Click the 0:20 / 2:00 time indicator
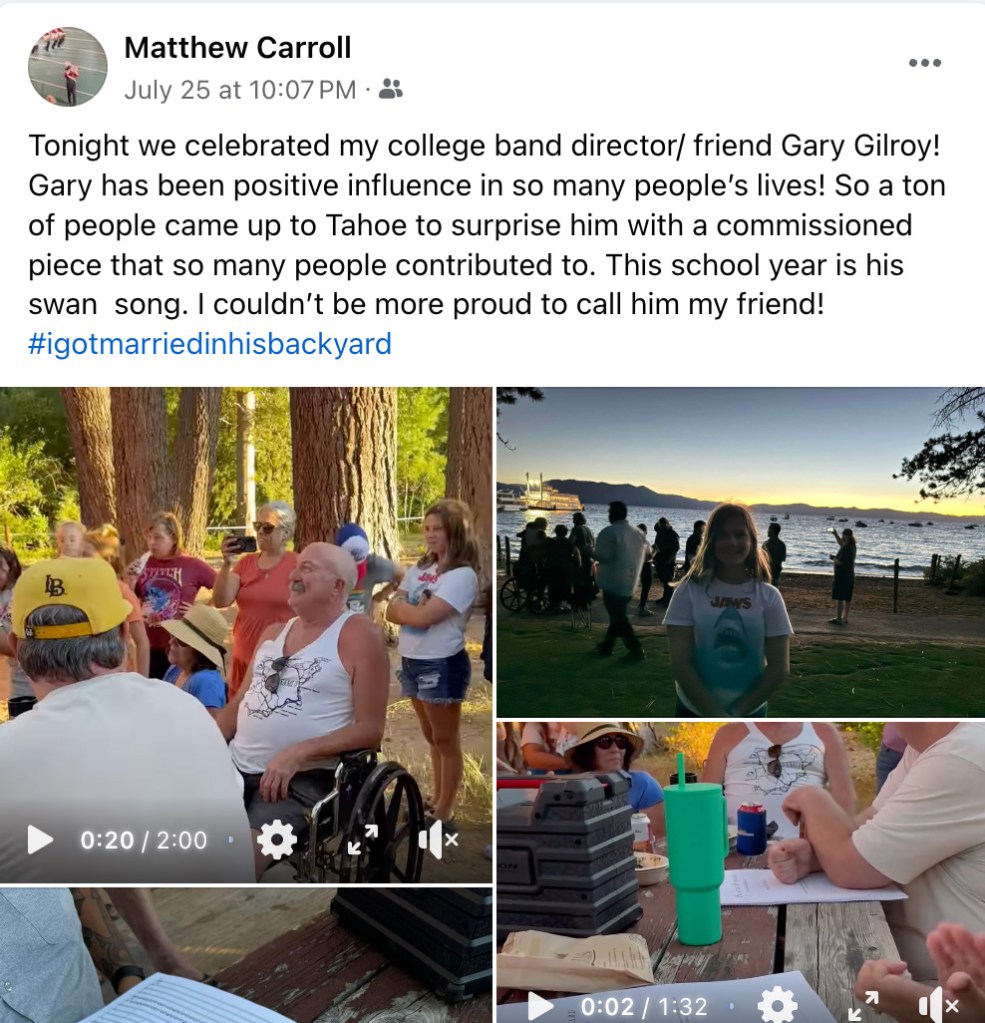The height and width of the screenshot is (1023, 985). click(144, 840)
